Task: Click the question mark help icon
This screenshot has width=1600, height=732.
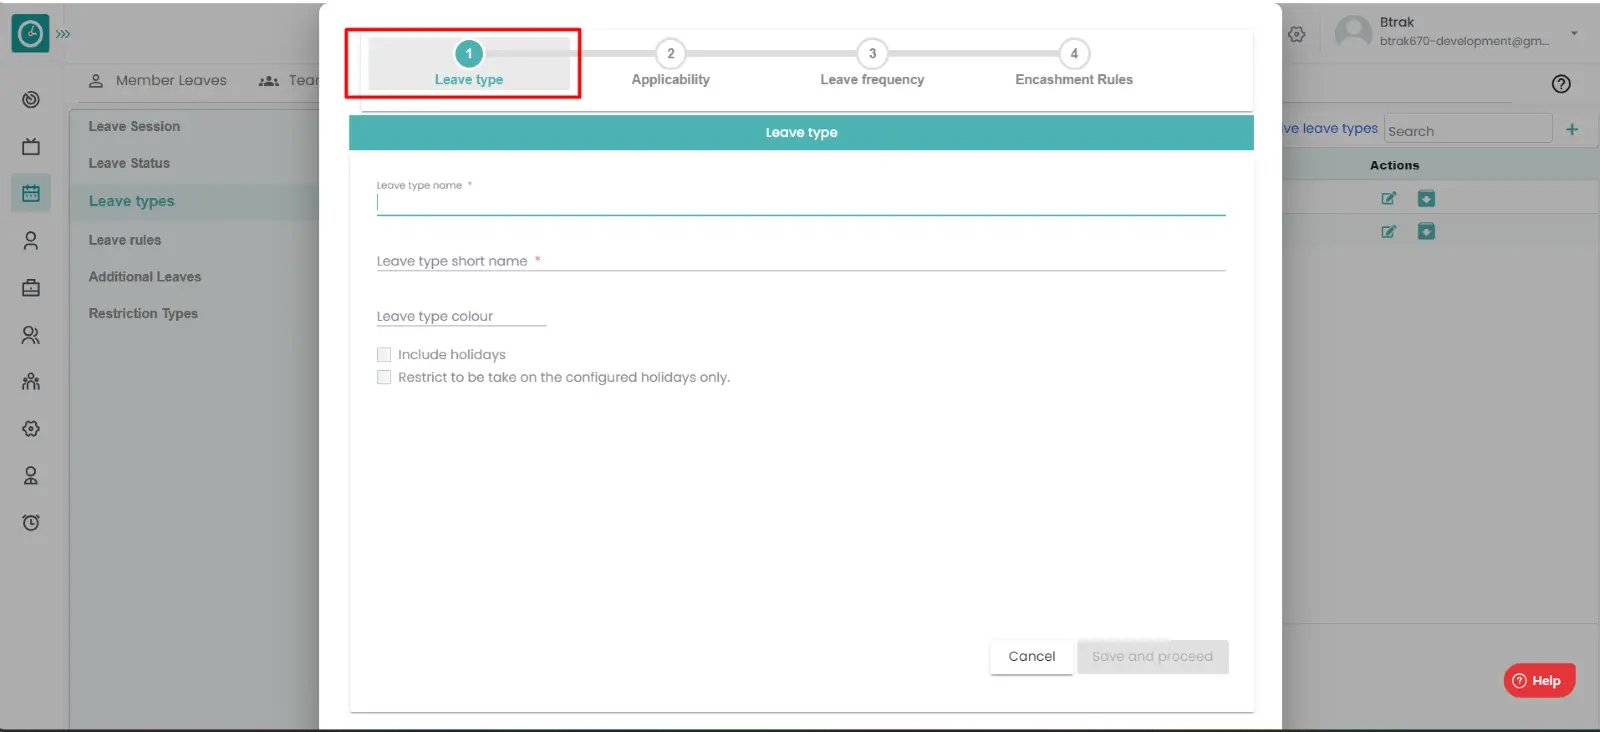Action: click(x=1560, y=84)
